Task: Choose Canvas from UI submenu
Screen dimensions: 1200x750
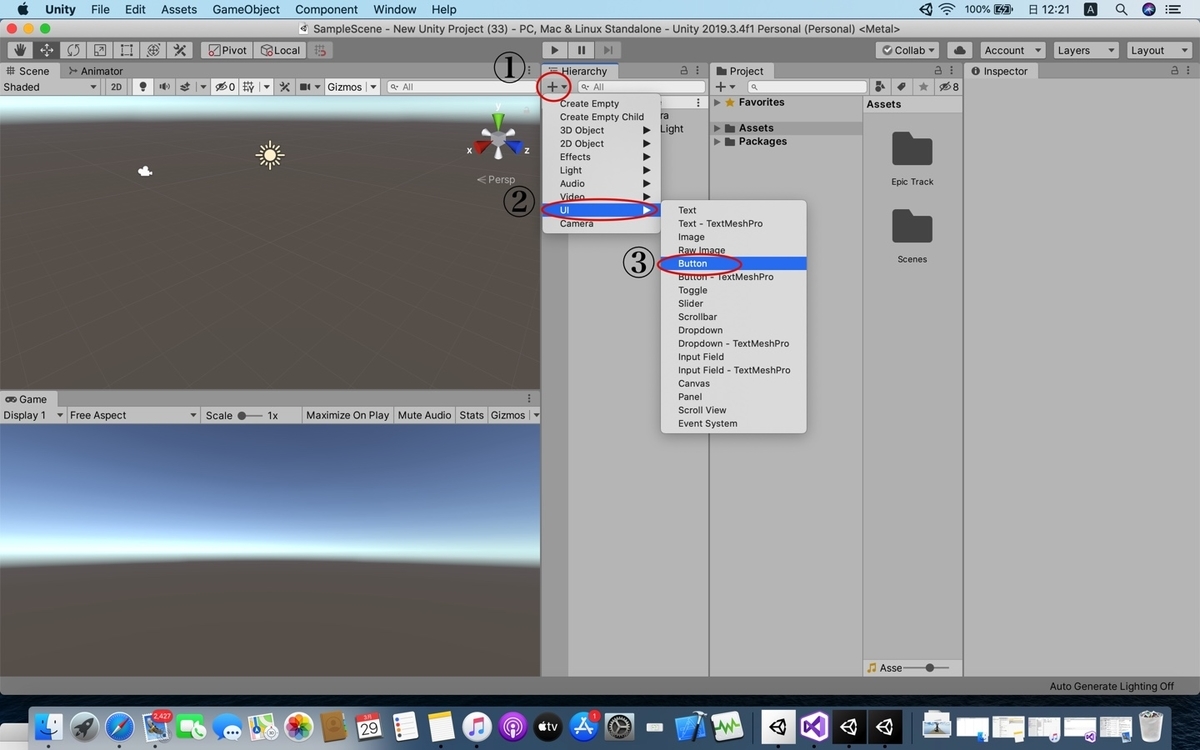Action: point(733,383)
